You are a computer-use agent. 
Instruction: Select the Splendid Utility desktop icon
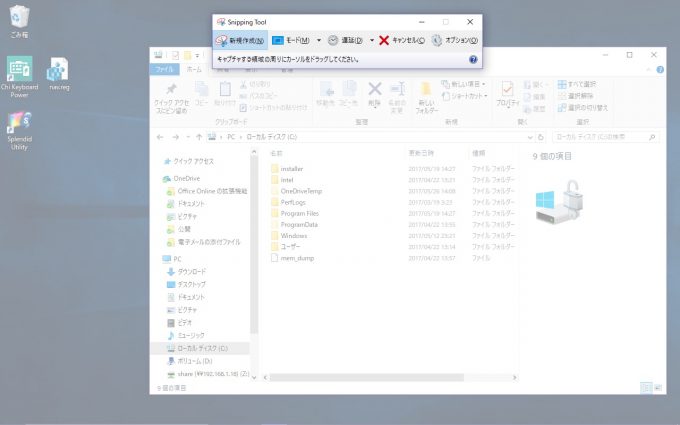[19, 131]
